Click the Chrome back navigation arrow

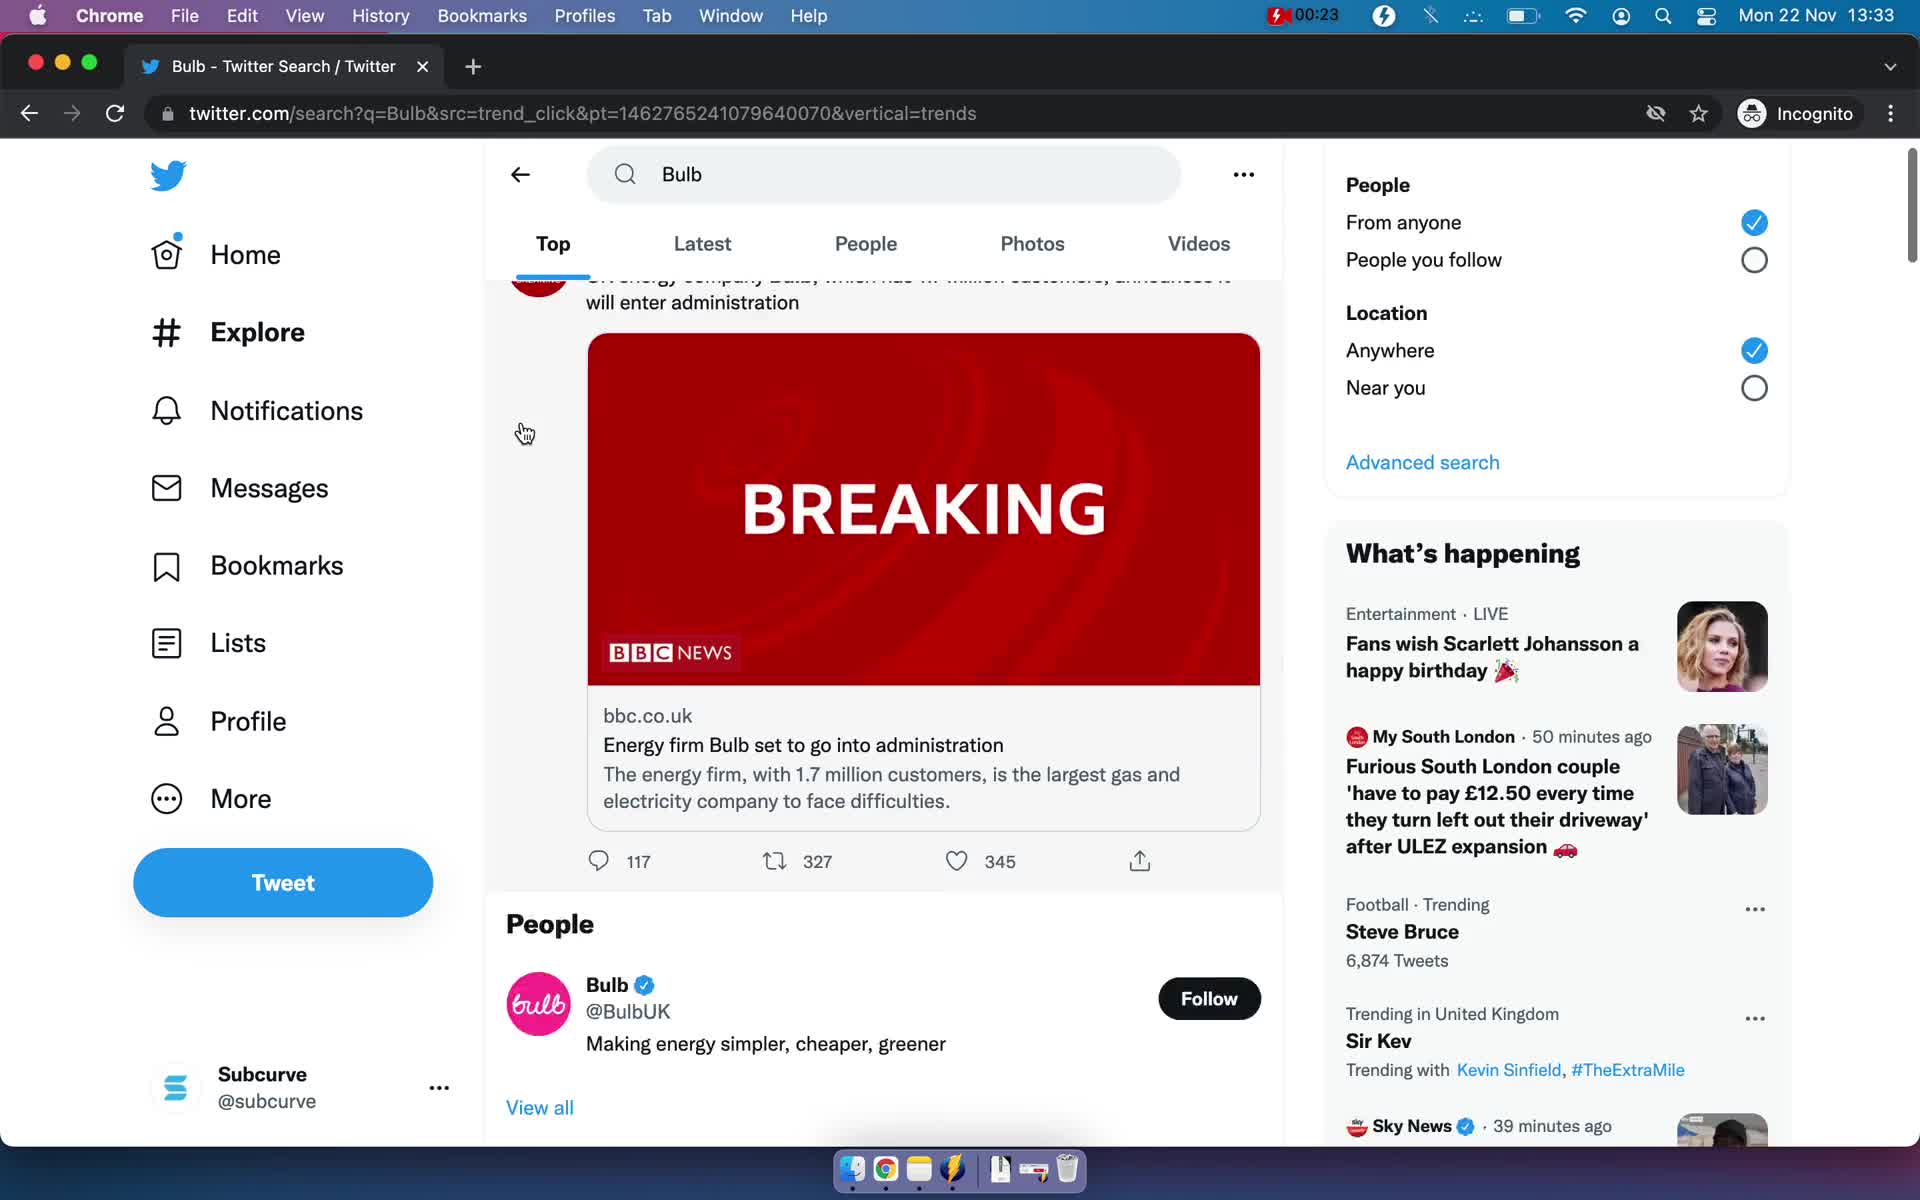(29, 114)
